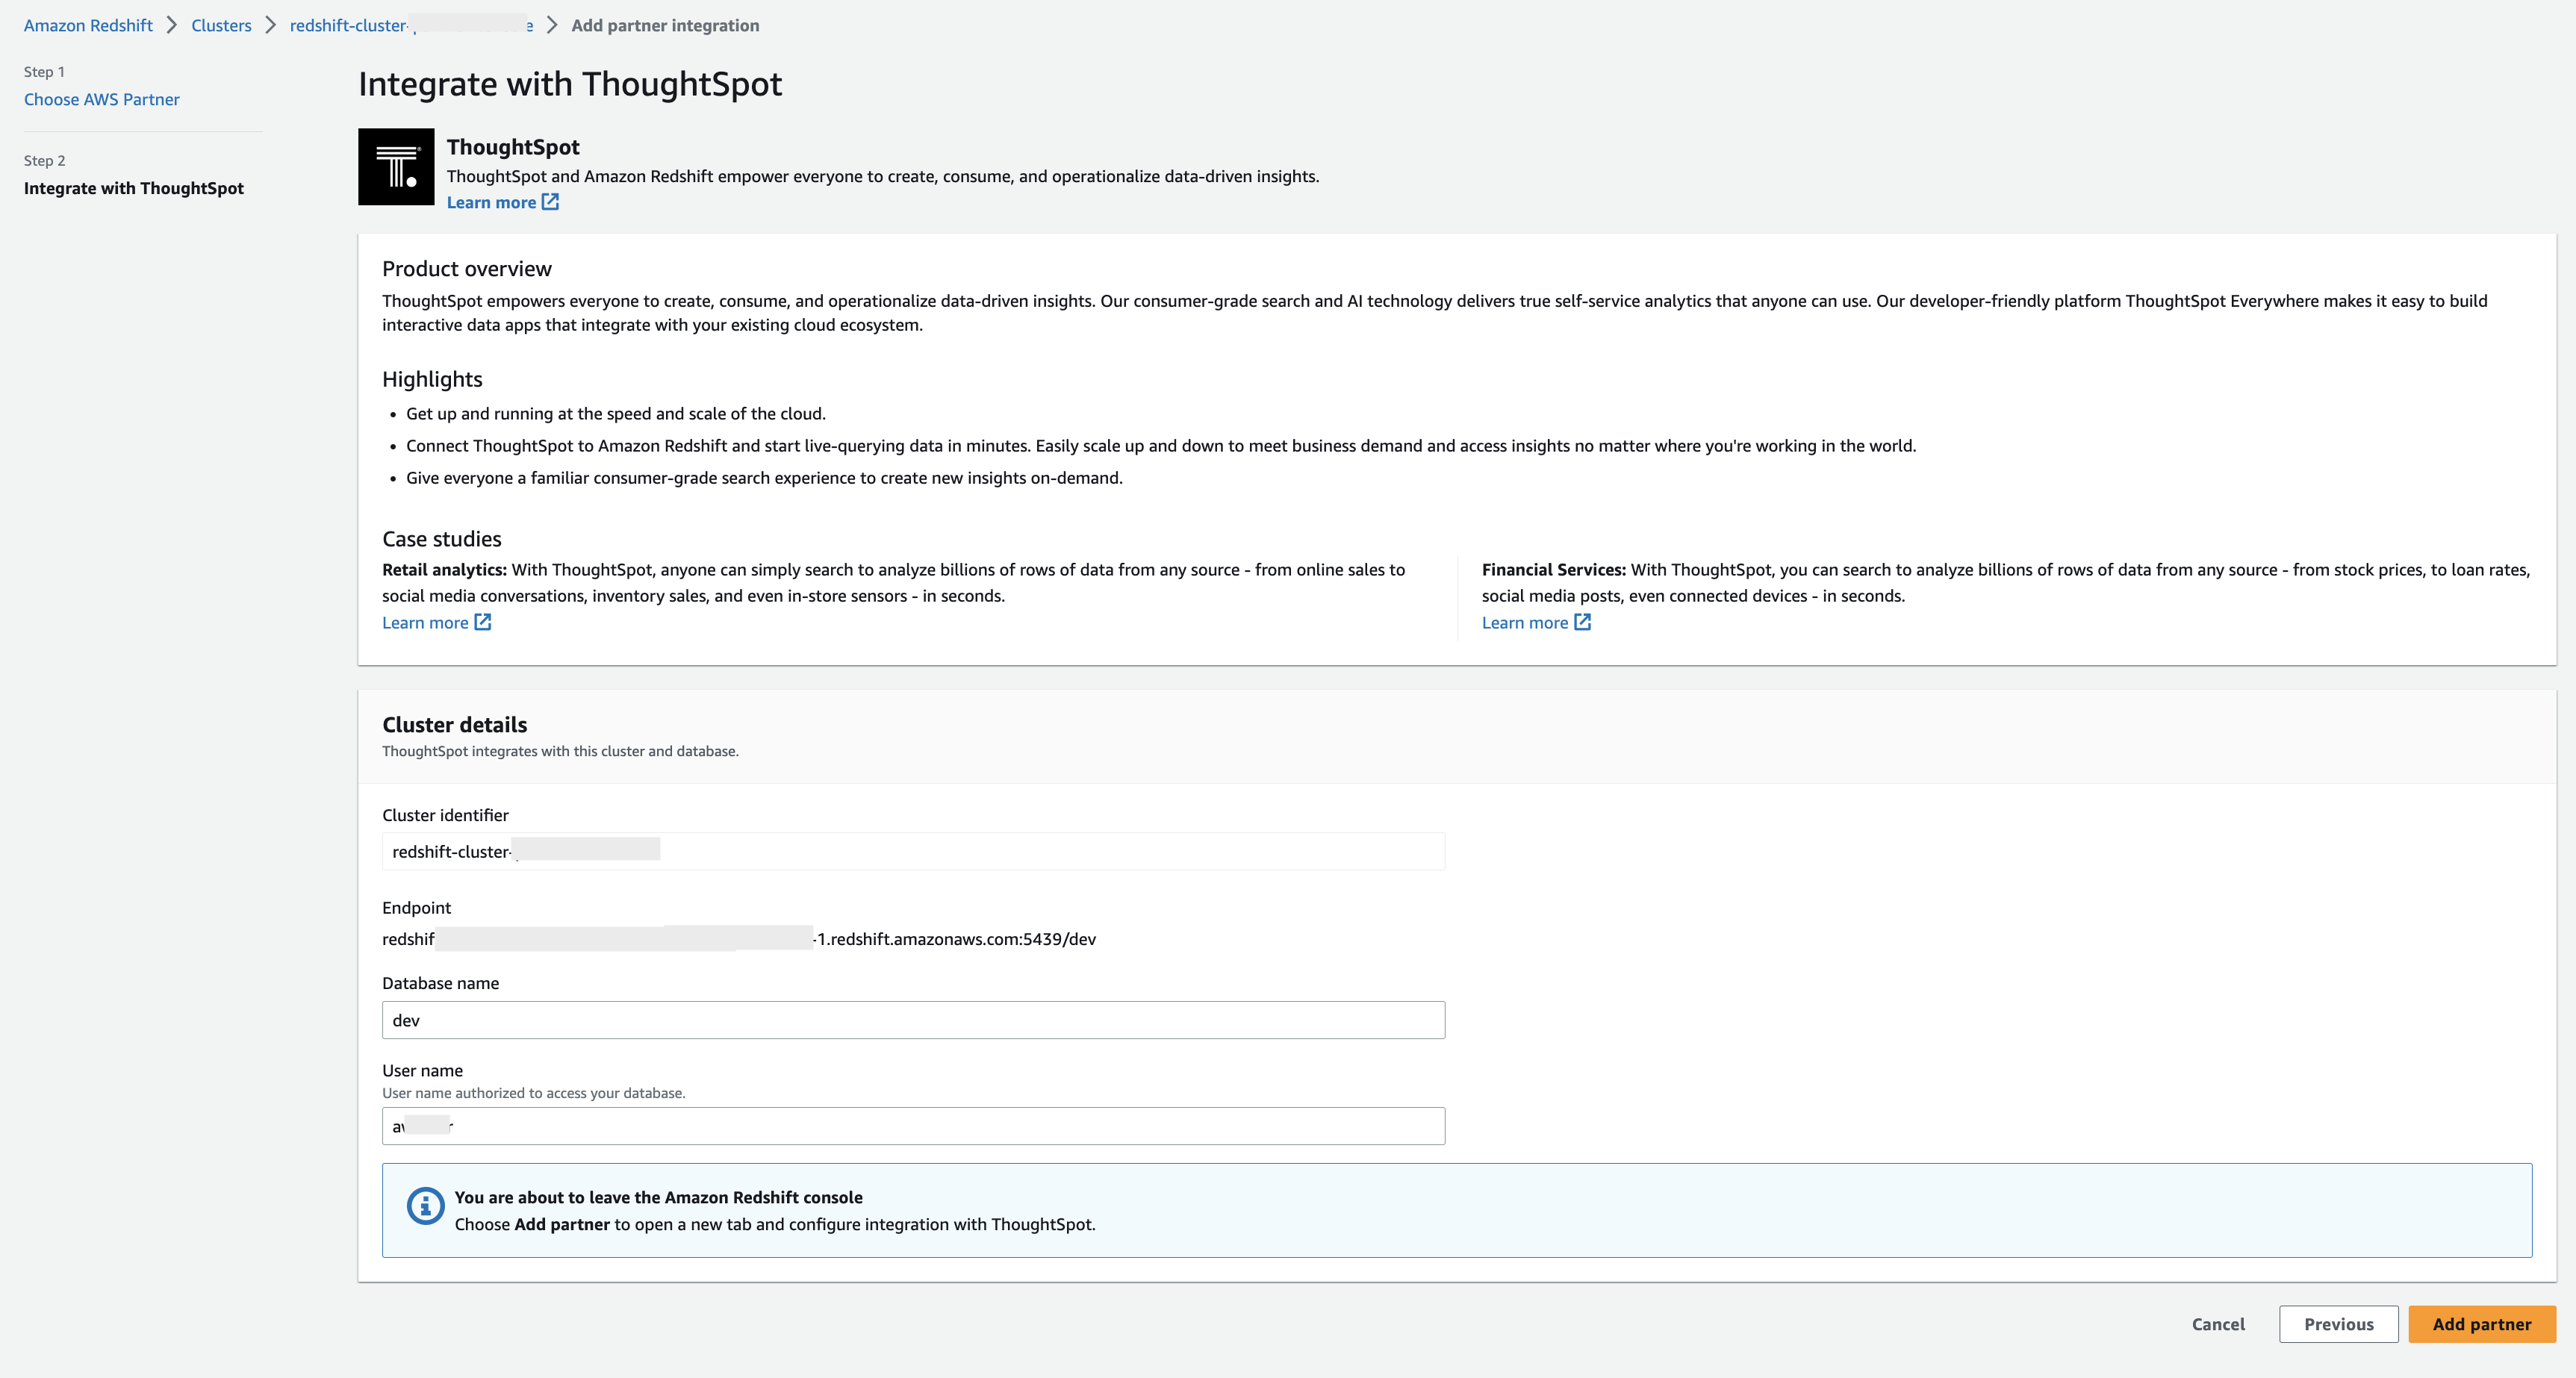
Task: Go to Clusters breadcrumb link
Action: [x=221, y=25]
